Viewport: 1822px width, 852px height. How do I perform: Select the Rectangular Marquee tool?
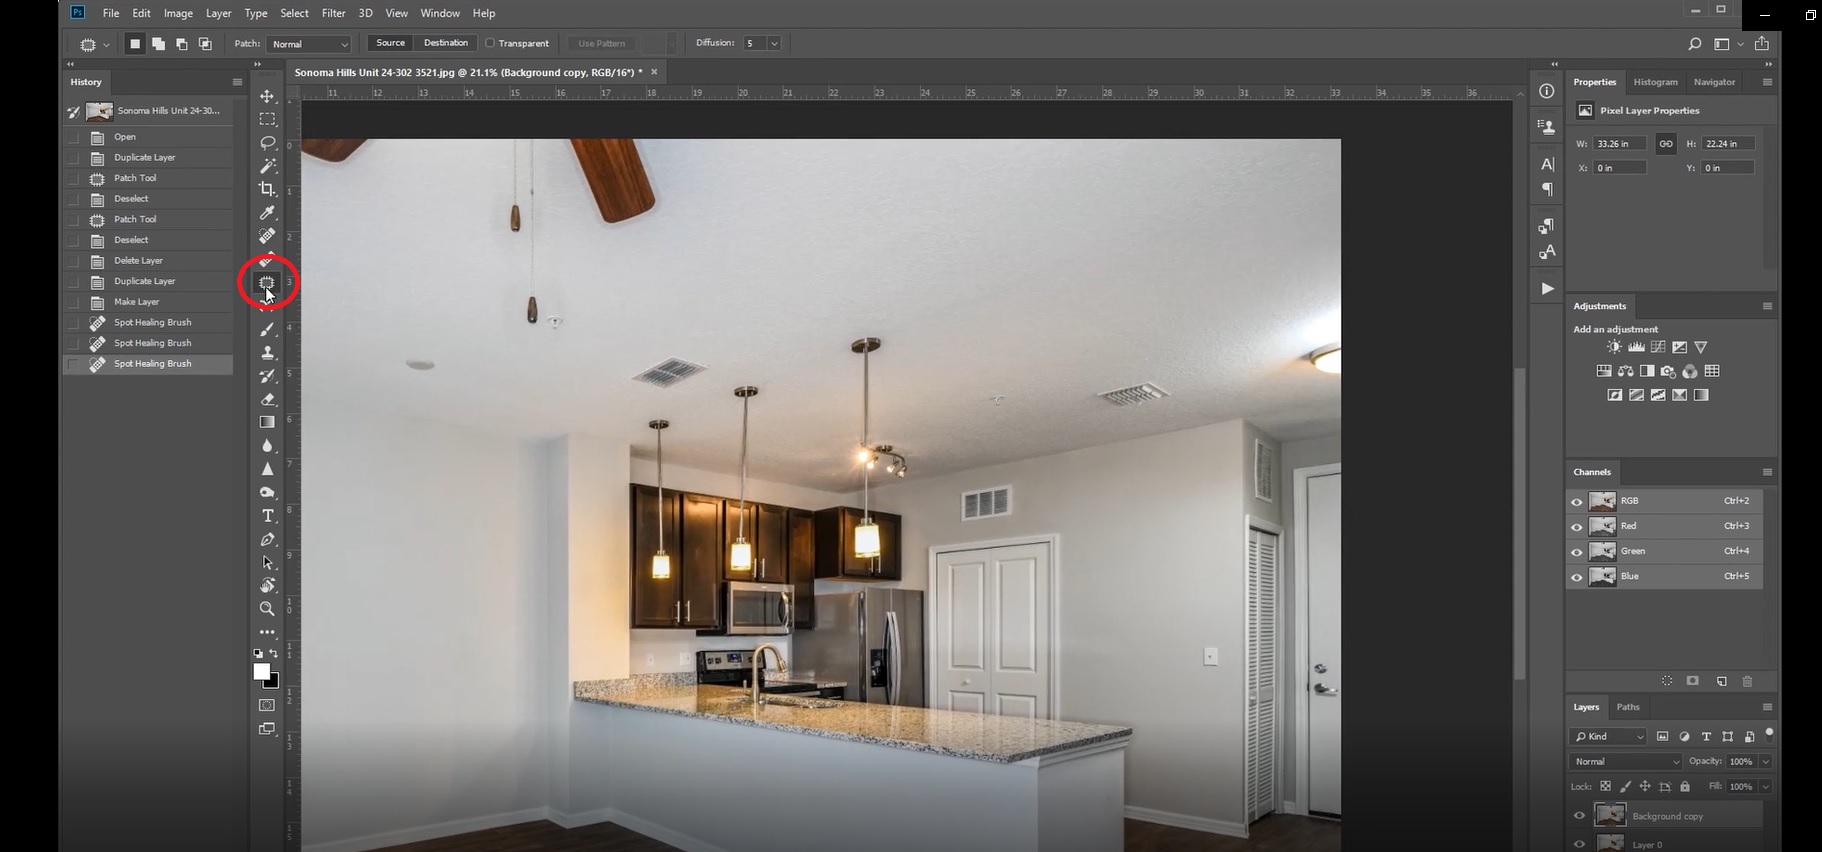(267, 119)
